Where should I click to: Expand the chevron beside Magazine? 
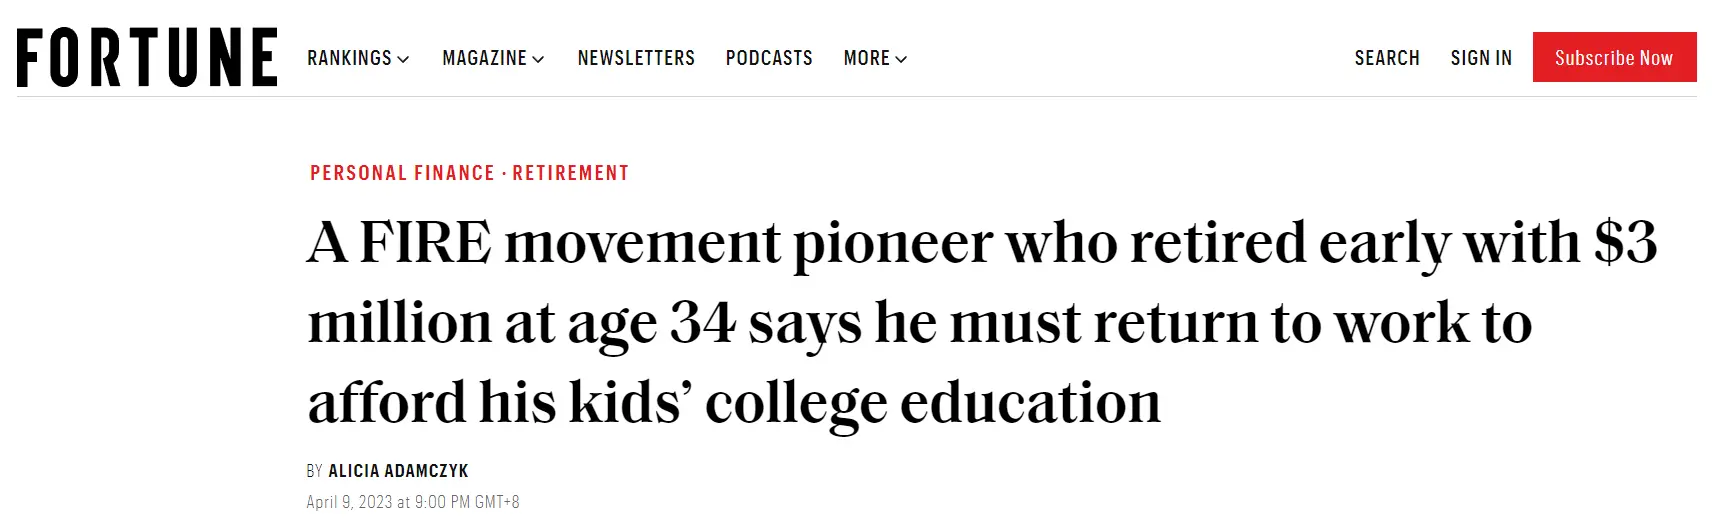click(538, 59)
